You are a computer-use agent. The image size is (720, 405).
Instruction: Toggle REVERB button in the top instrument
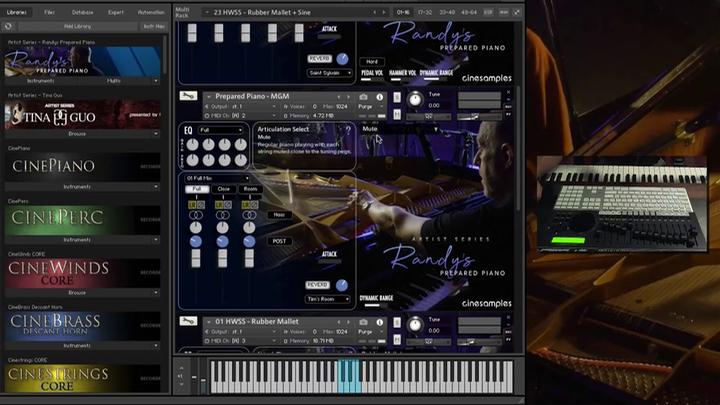319,59
